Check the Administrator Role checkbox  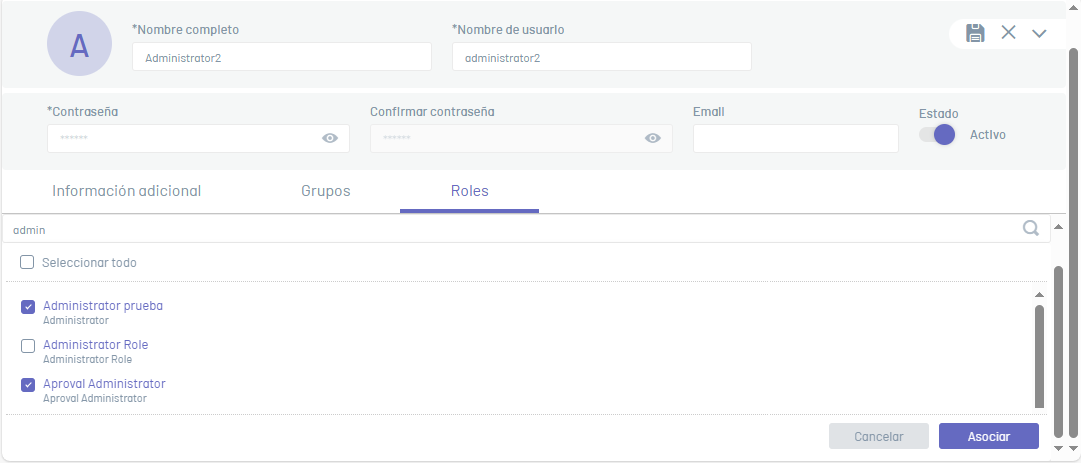click(x=28, y=346)
